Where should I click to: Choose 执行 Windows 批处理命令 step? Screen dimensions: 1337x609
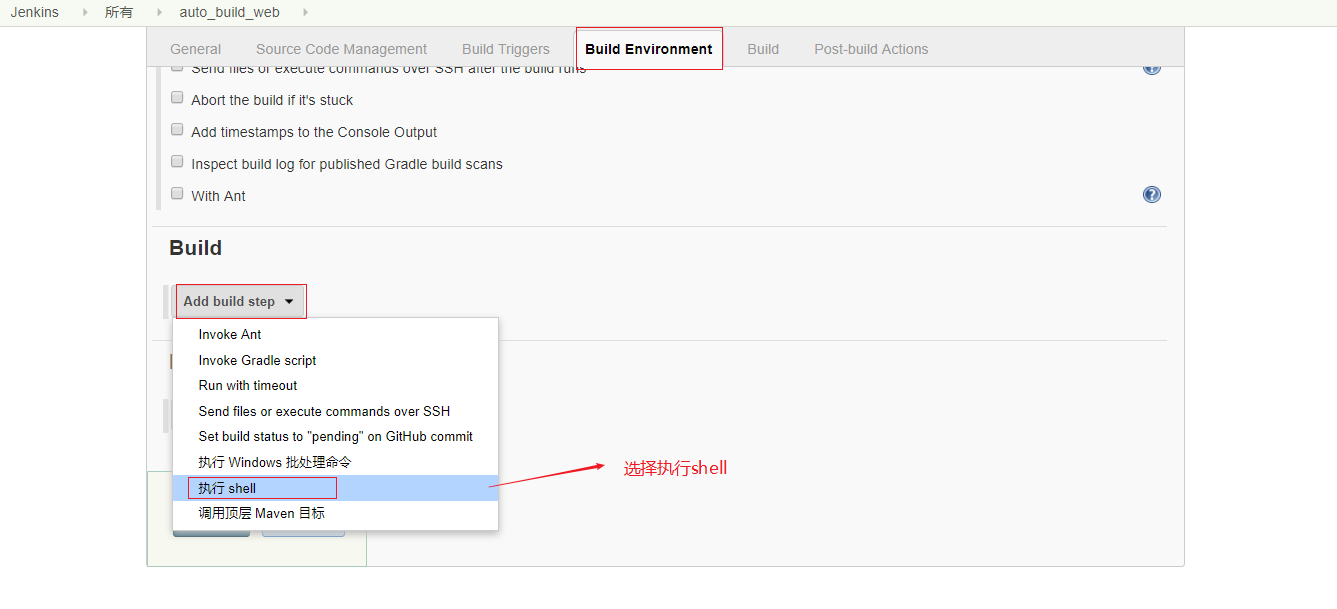335,462
